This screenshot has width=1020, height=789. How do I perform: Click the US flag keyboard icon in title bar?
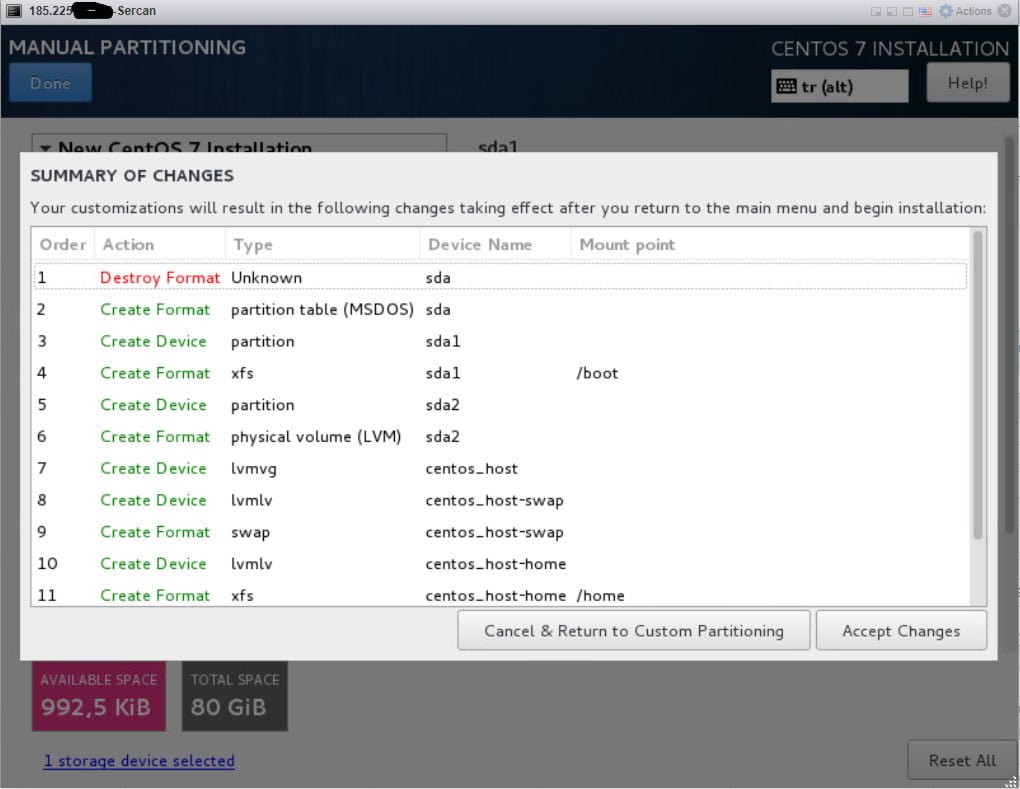point(925,12)
